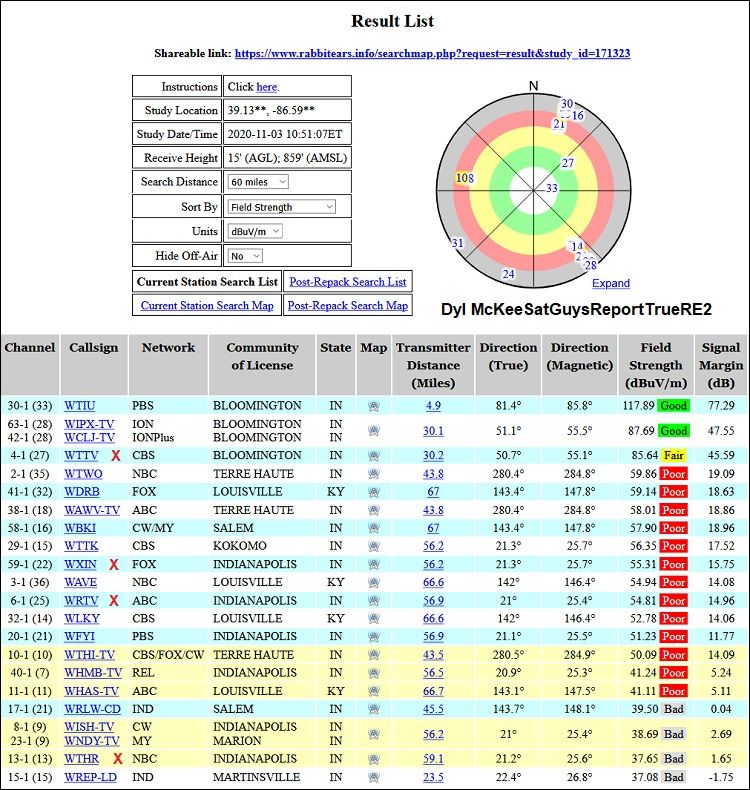
Task: Open the WCLJ-TV callsign link
Action: 89,437
